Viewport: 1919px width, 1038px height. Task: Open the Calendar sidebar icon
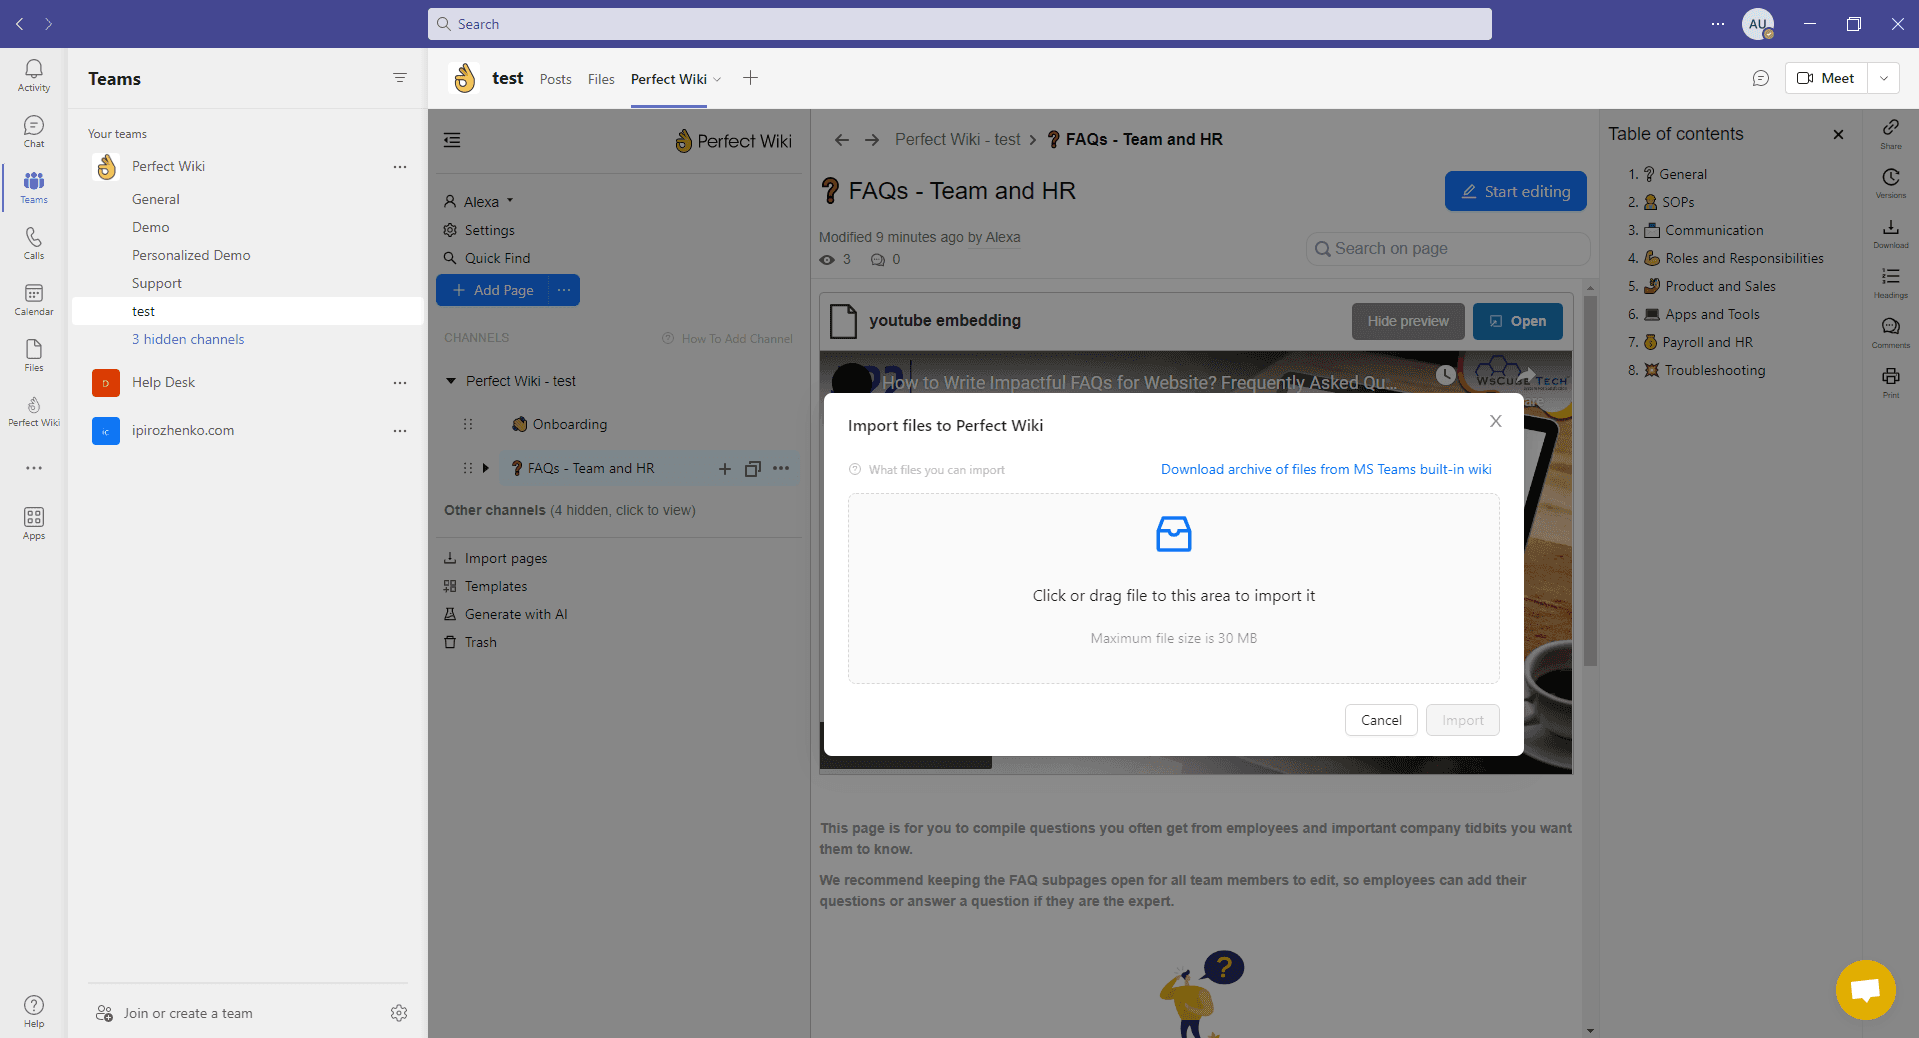[x=34, y=299]
